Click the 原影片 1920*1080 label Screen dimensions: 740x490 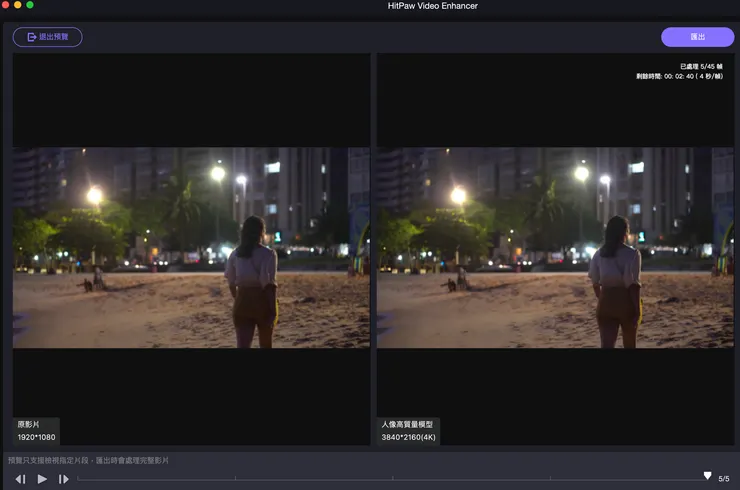(x=36, y=431)
